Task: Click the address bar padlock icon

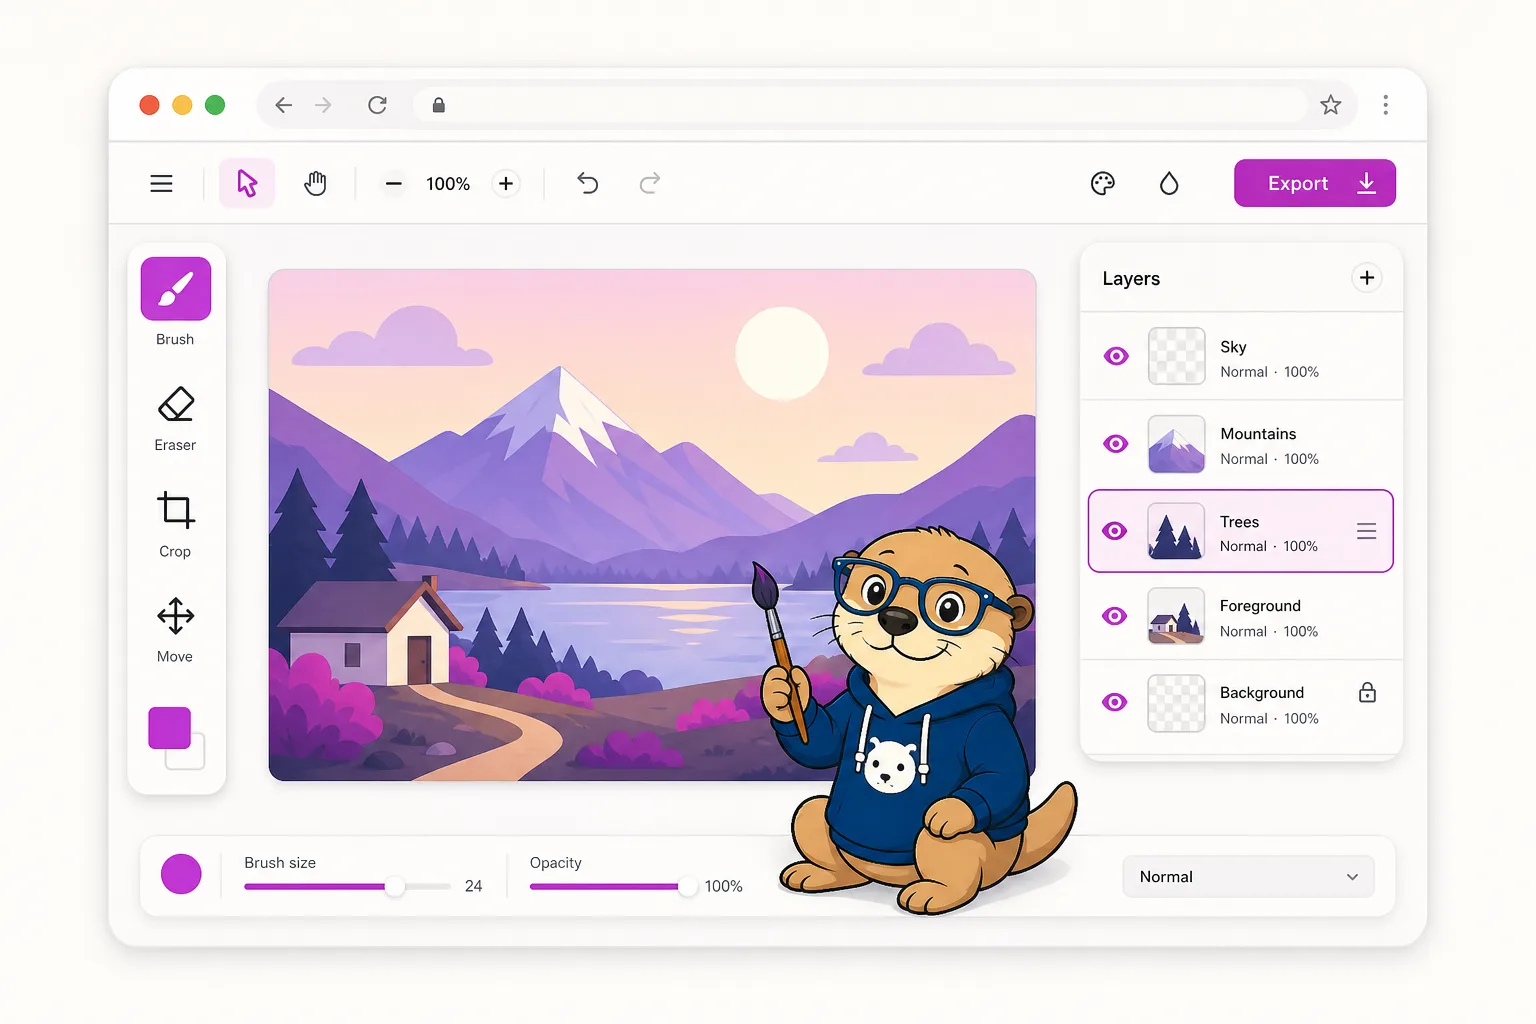Action: 438,105
